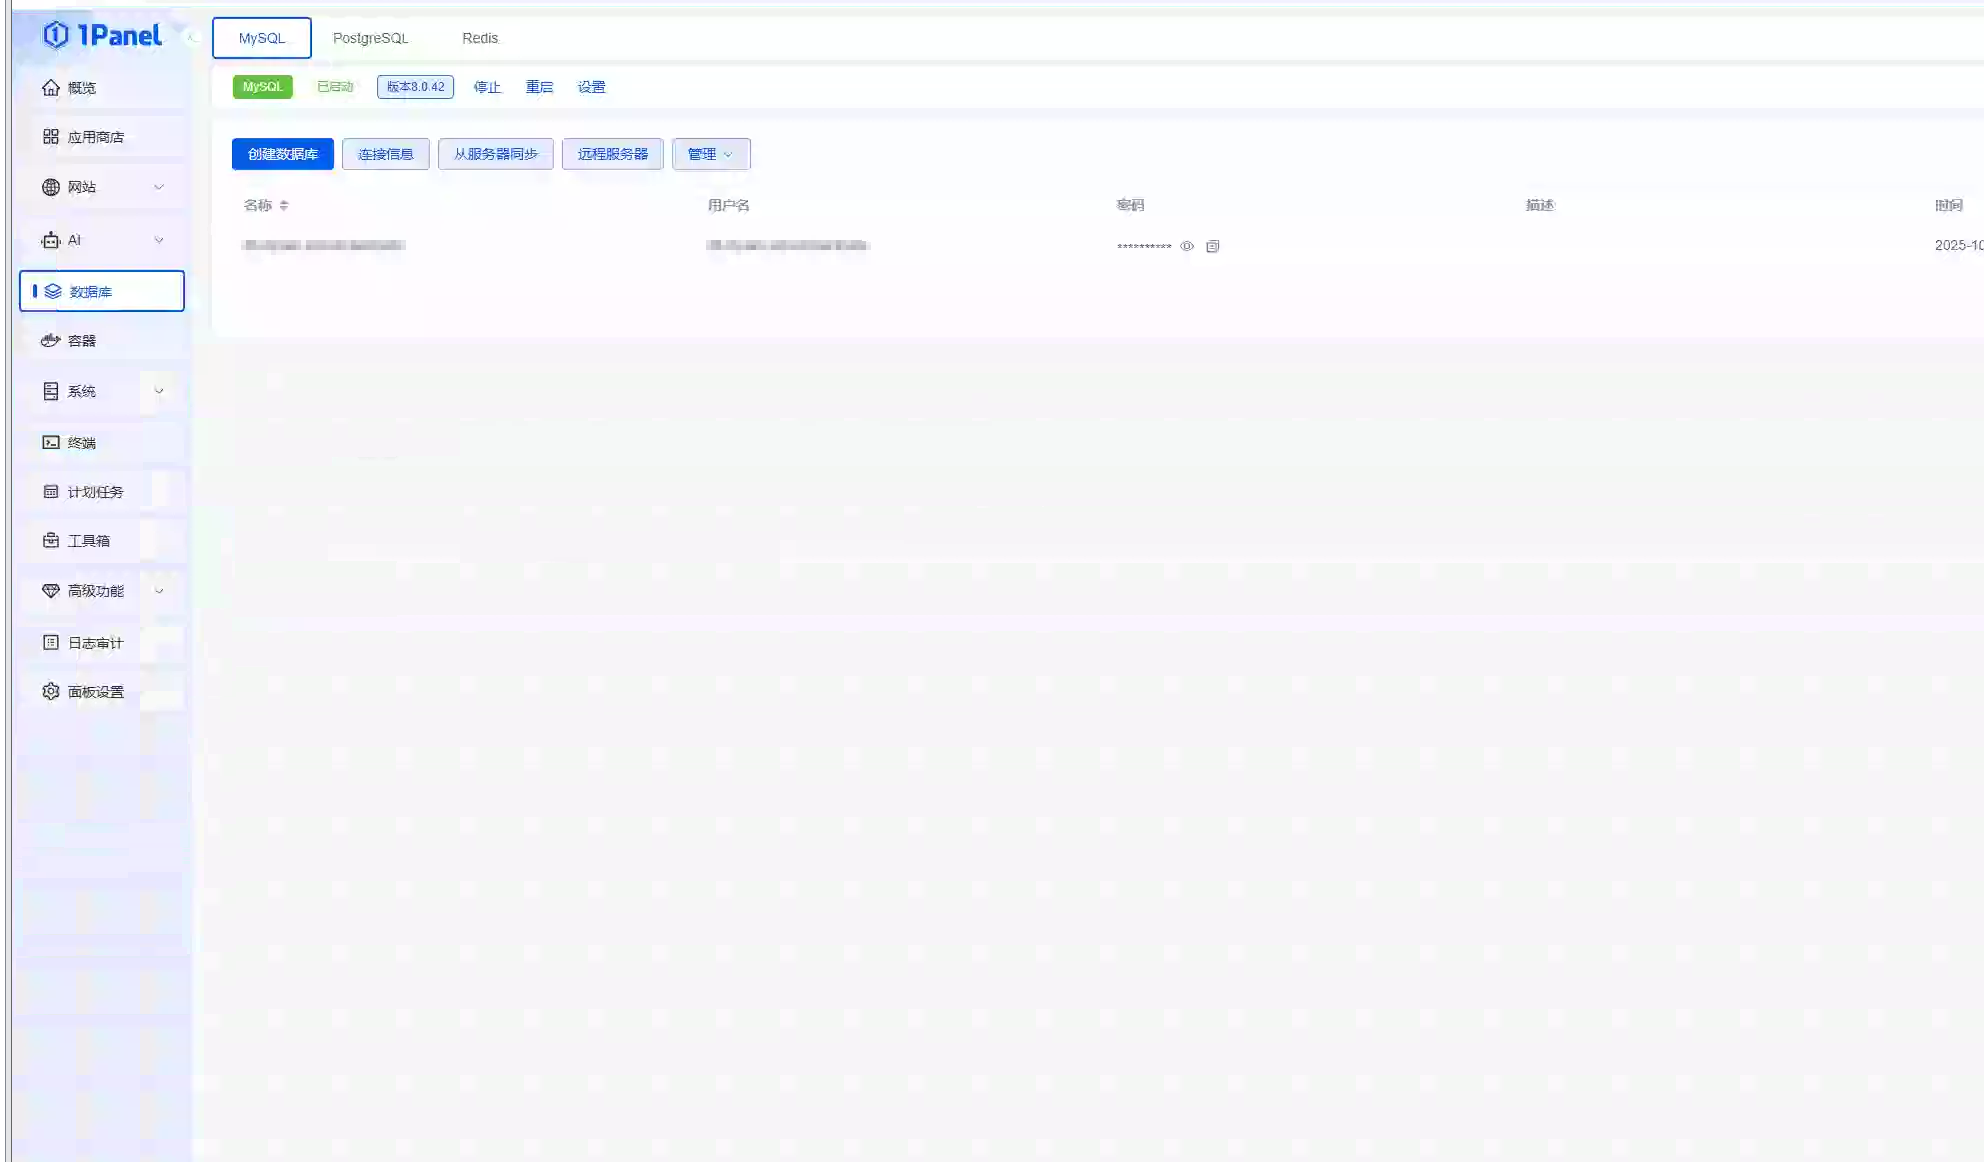
Task: Reveal password with the eye icon
Action: (x=1187, y=246)
